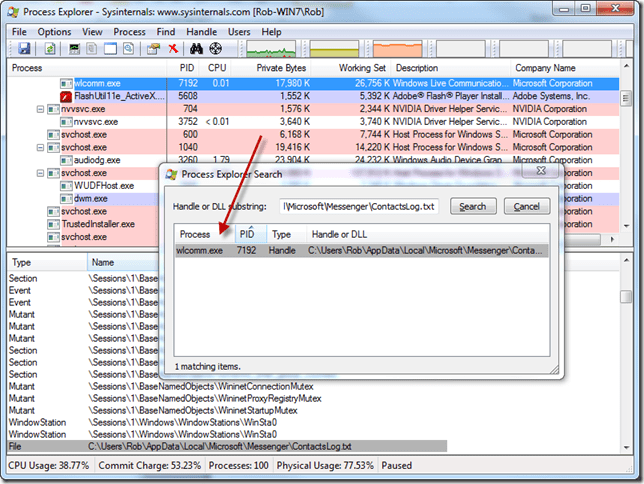
Task: Open System Information from the toolbar
Action: tap(73, 48)
